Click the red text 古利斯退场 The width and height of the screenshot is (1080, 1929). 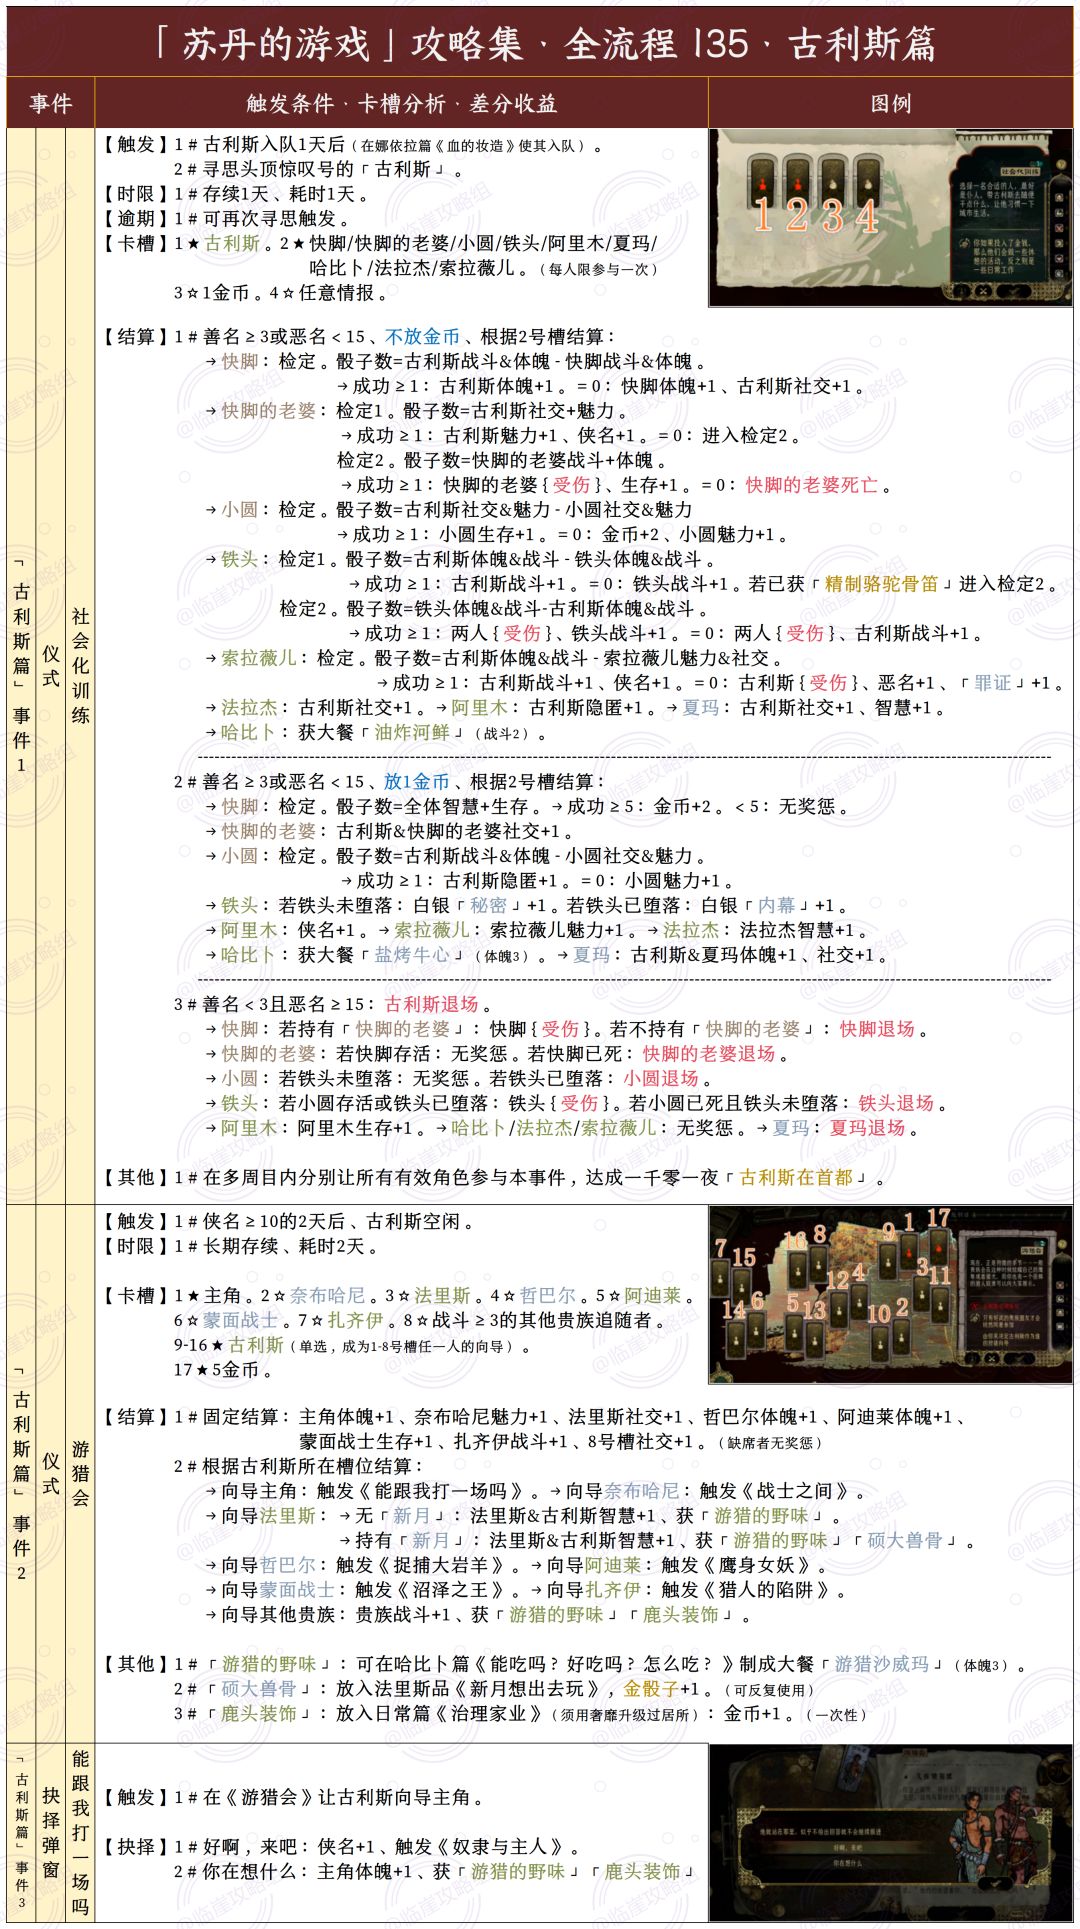click(x=432, y=1004)
